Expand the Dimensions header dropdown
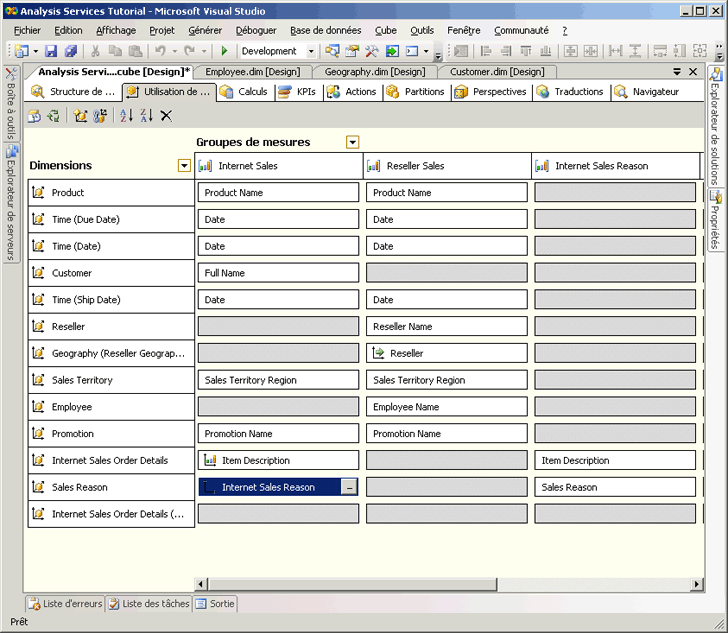Screen dimensions: 728x633 (x=183, y=166)
